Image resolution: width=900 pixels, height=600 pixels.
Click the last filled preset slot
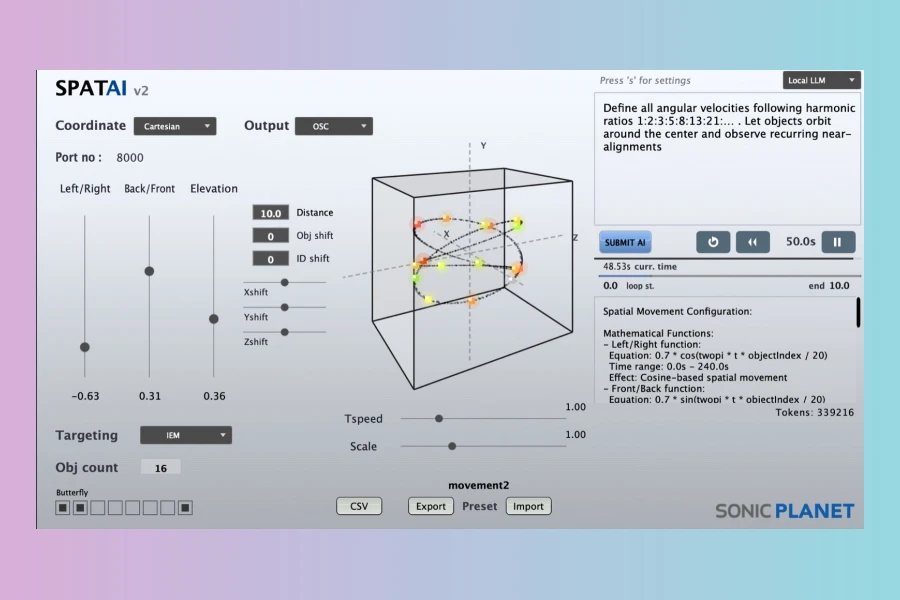tap(185, 508)
